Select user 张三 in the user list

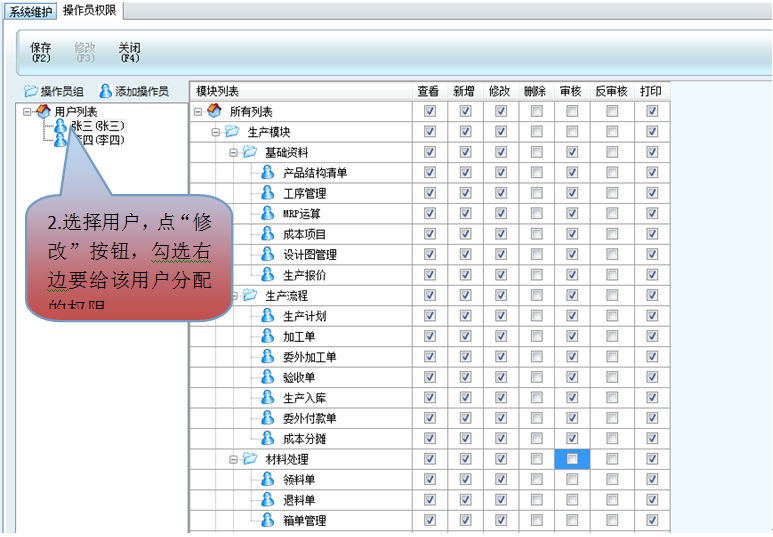pos(97,126)
